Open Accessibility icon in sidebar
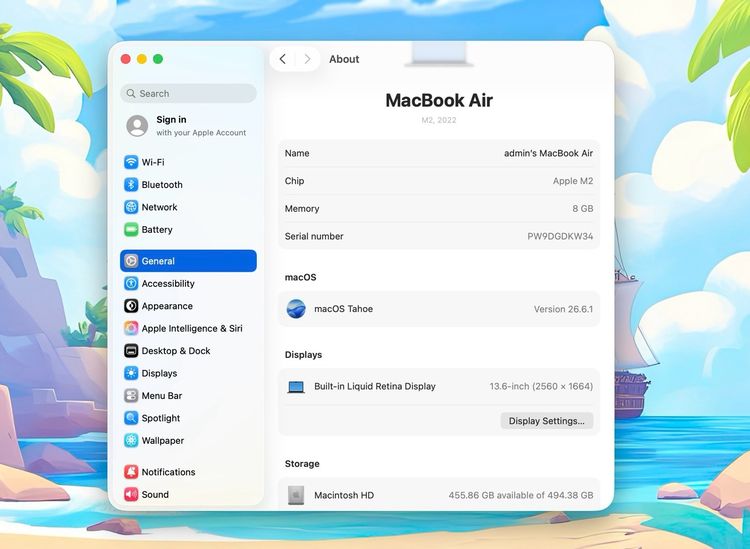750x549 pixels. click(131, 284)
